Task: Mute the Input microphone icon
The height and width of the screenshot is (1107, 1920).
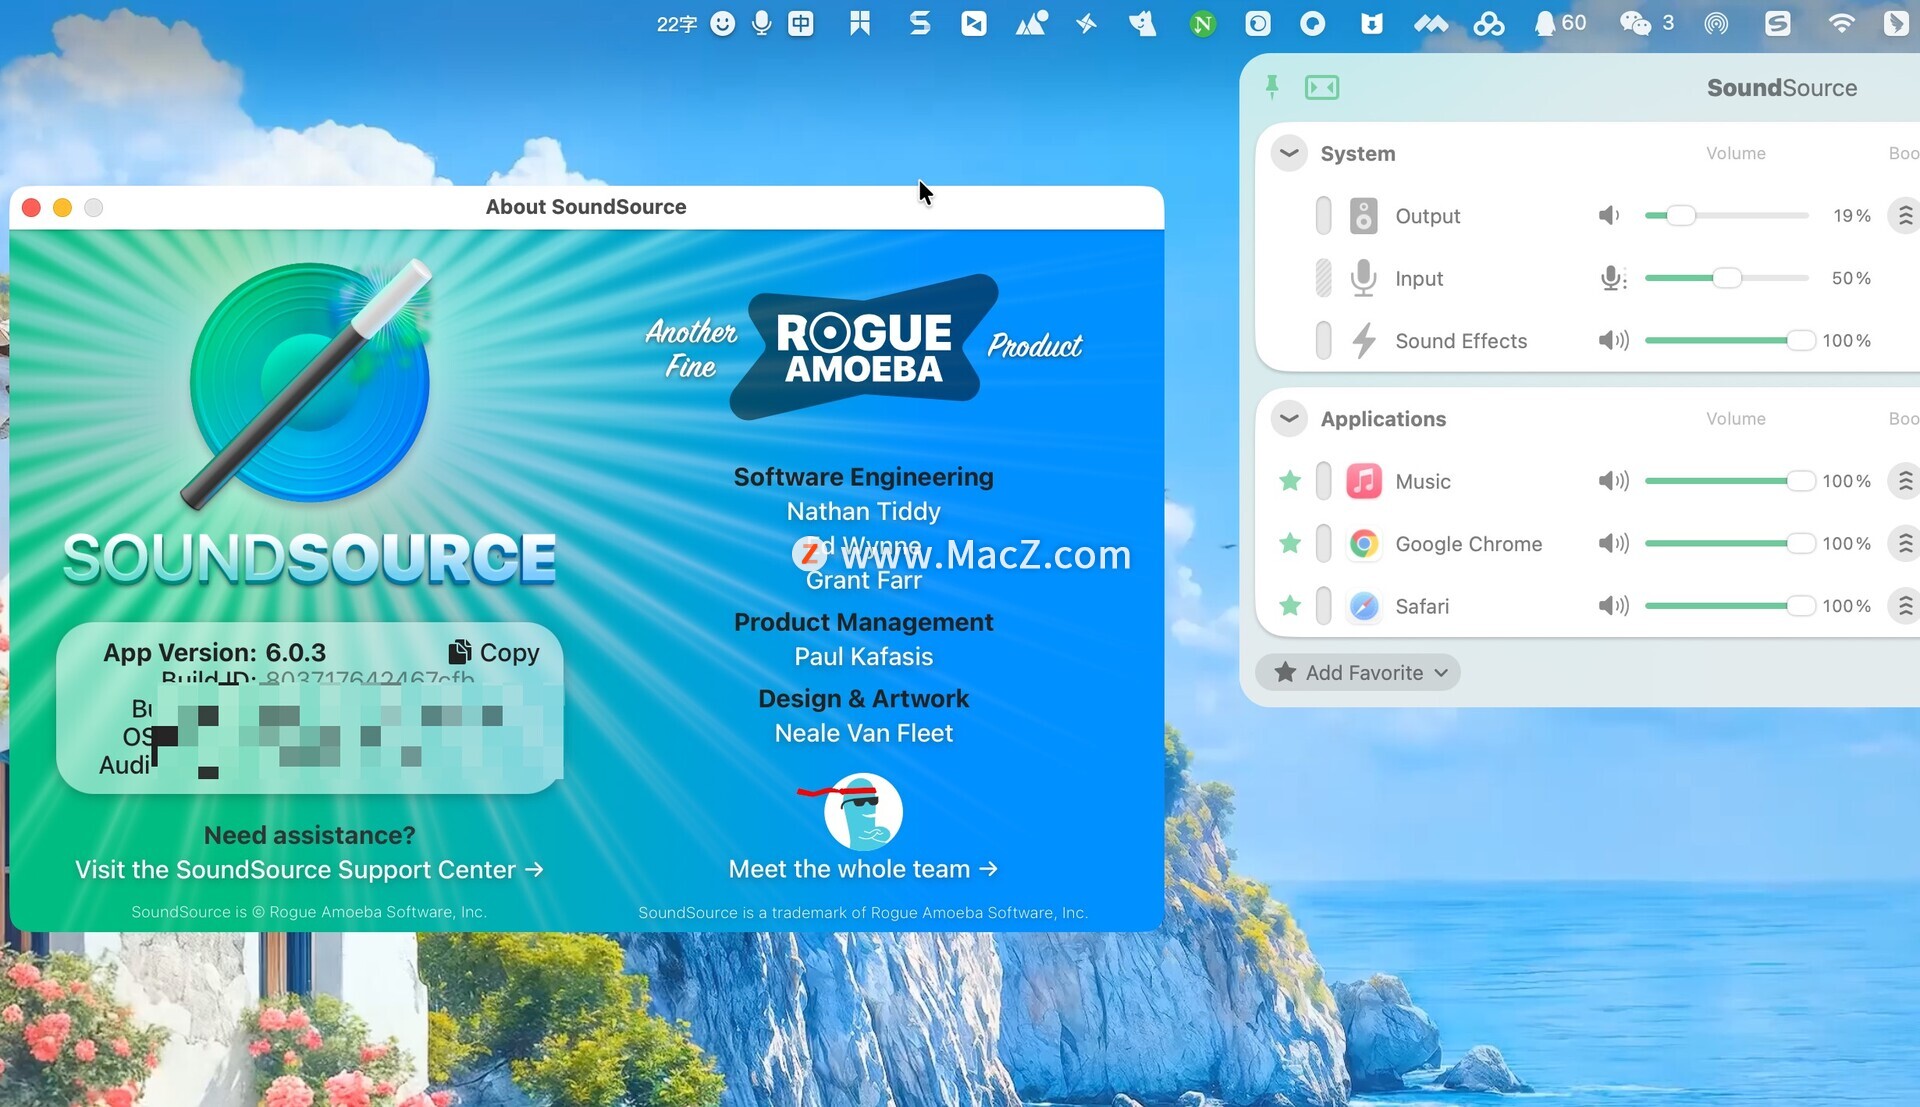Action: pos(1612,278)
